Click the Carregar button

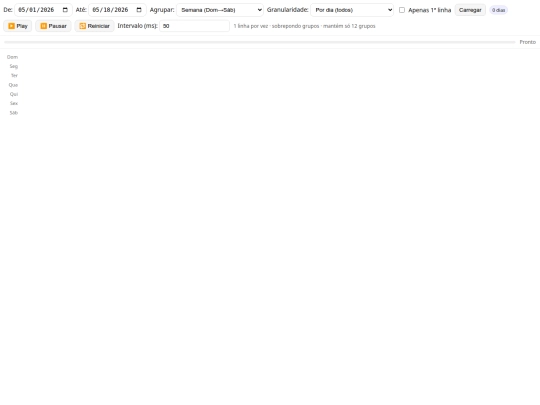pyautogui.click(x=470, y=10)
